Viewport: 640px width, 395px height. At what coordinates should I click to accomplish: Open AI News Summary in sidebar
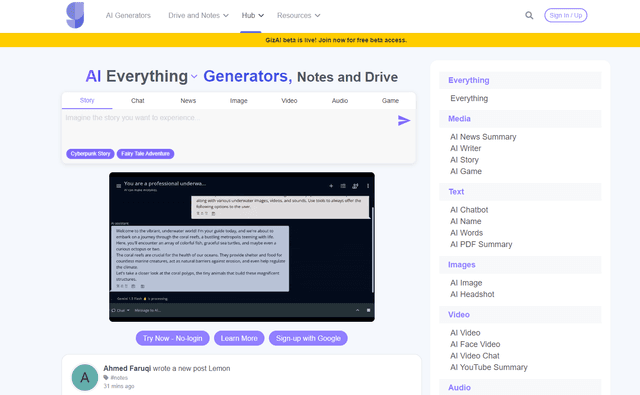click(483, 137)
